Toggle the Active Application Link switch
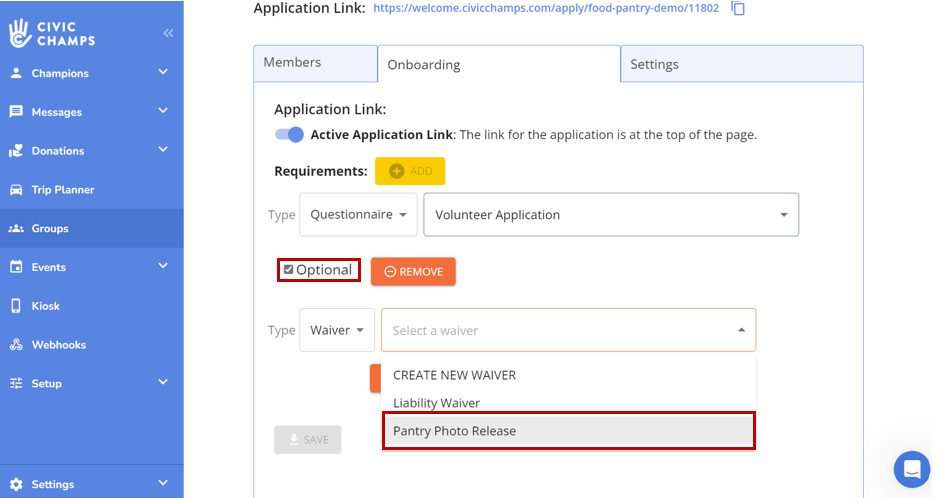The width and height of the screenshot is (943, 498). point(289,135)
